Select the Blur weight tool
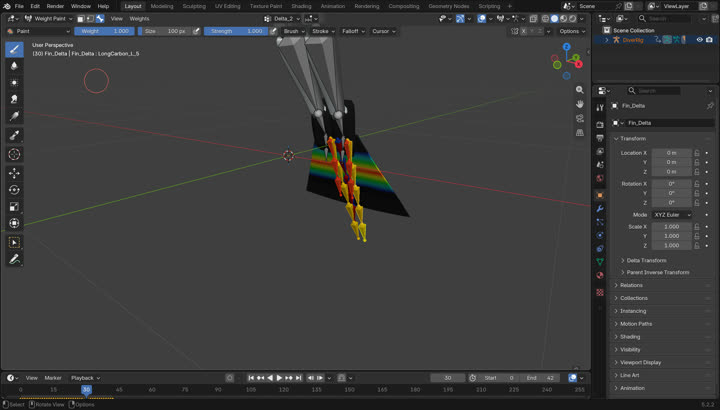This screenshot has height=410, width=720. point(14,66)
